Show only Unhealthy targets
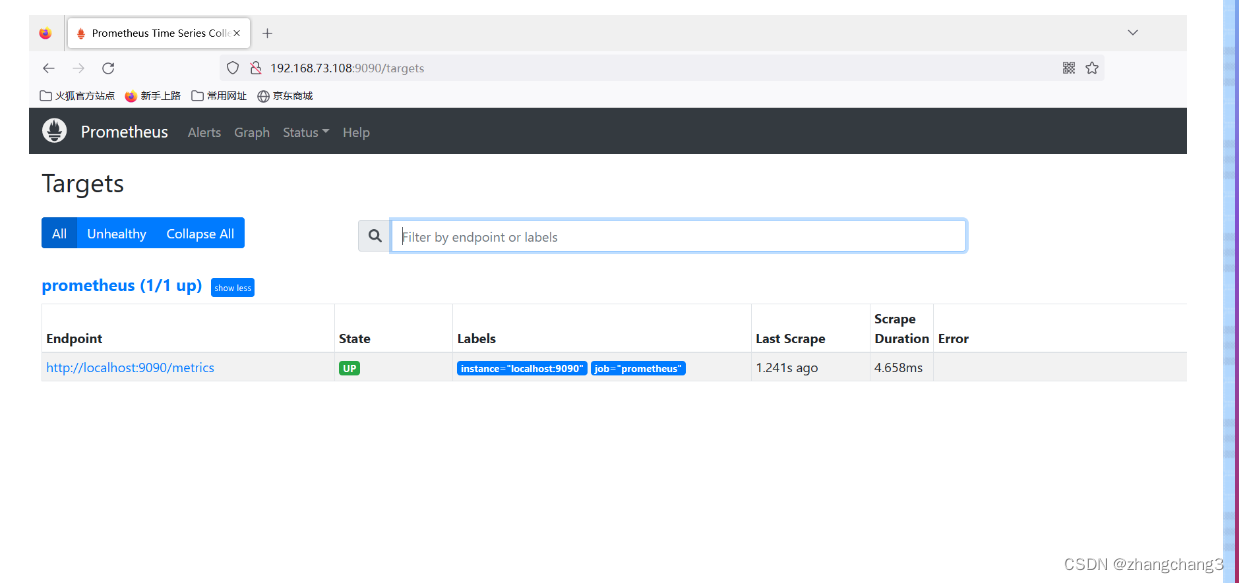This screenshot has width=1239, height=583. 117,233
